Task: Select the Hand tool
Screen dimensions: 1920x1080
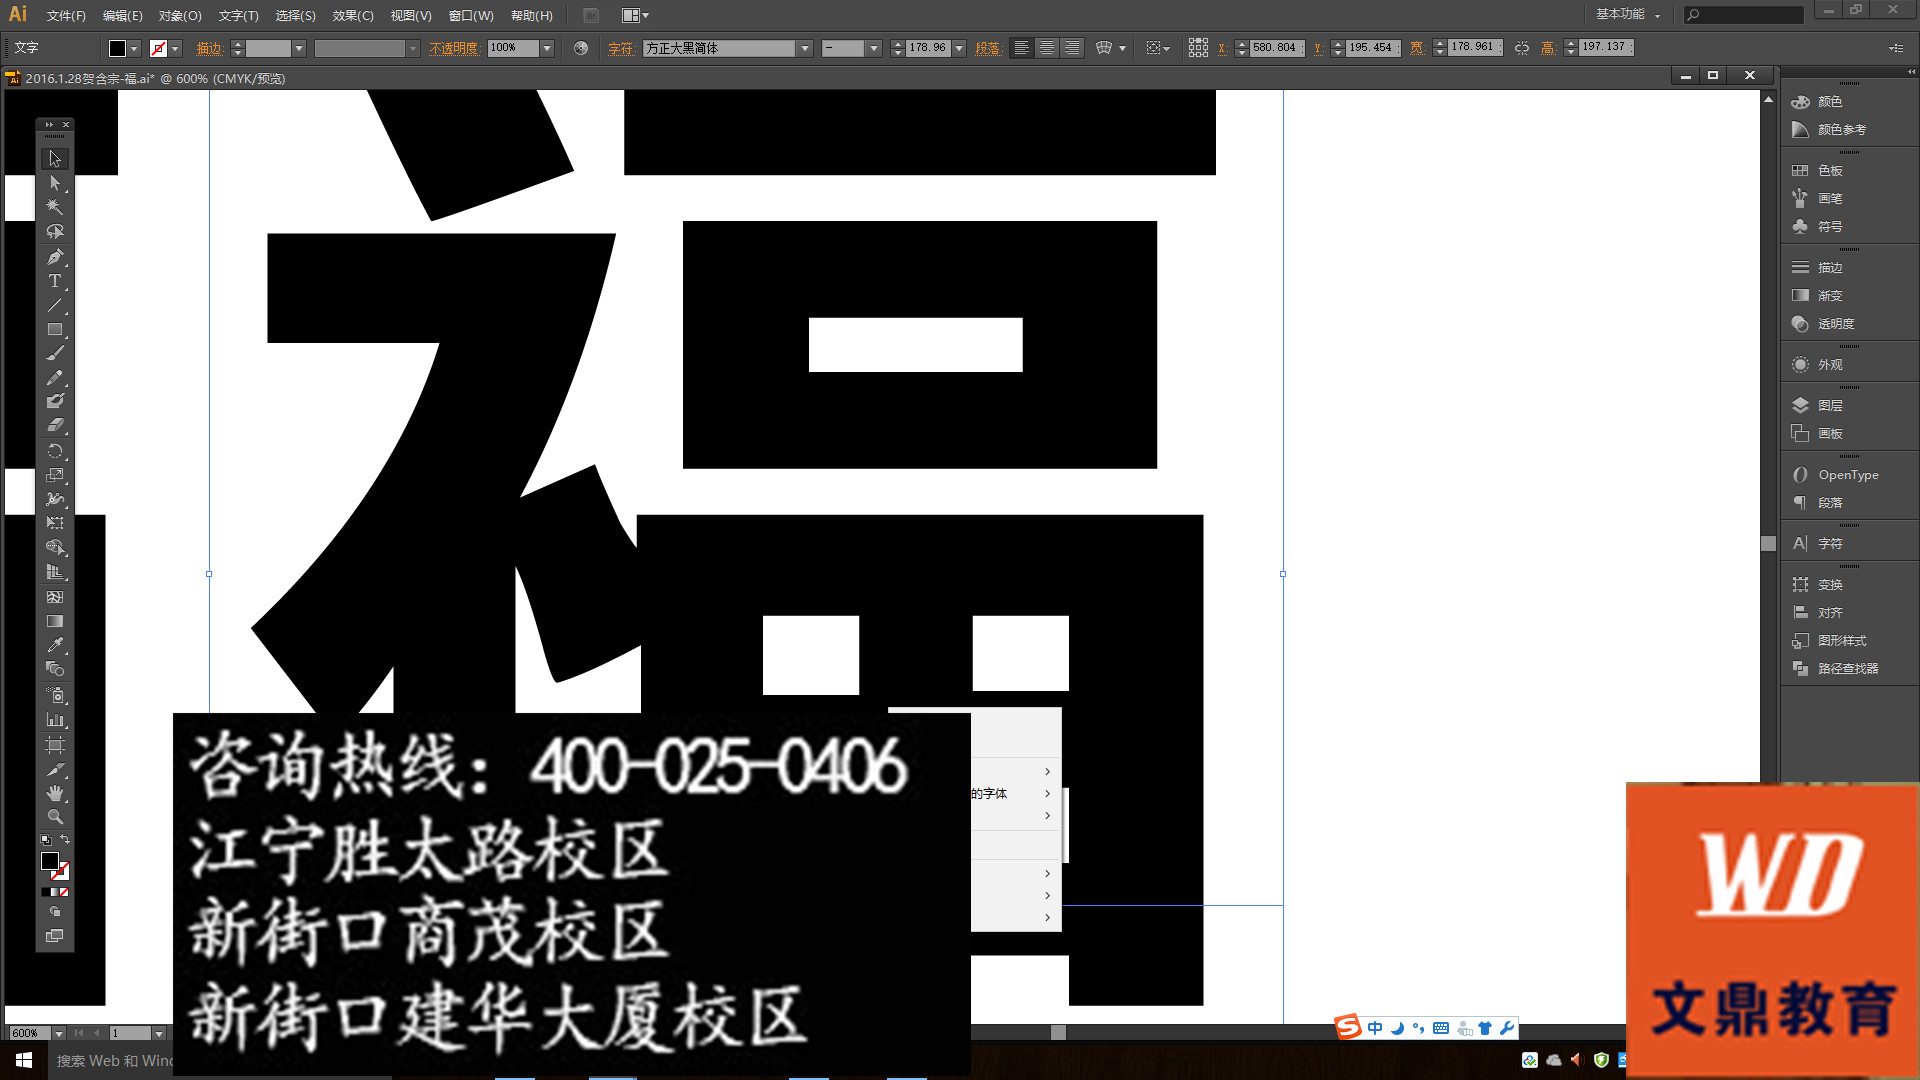Action: (x=55, y=793)
